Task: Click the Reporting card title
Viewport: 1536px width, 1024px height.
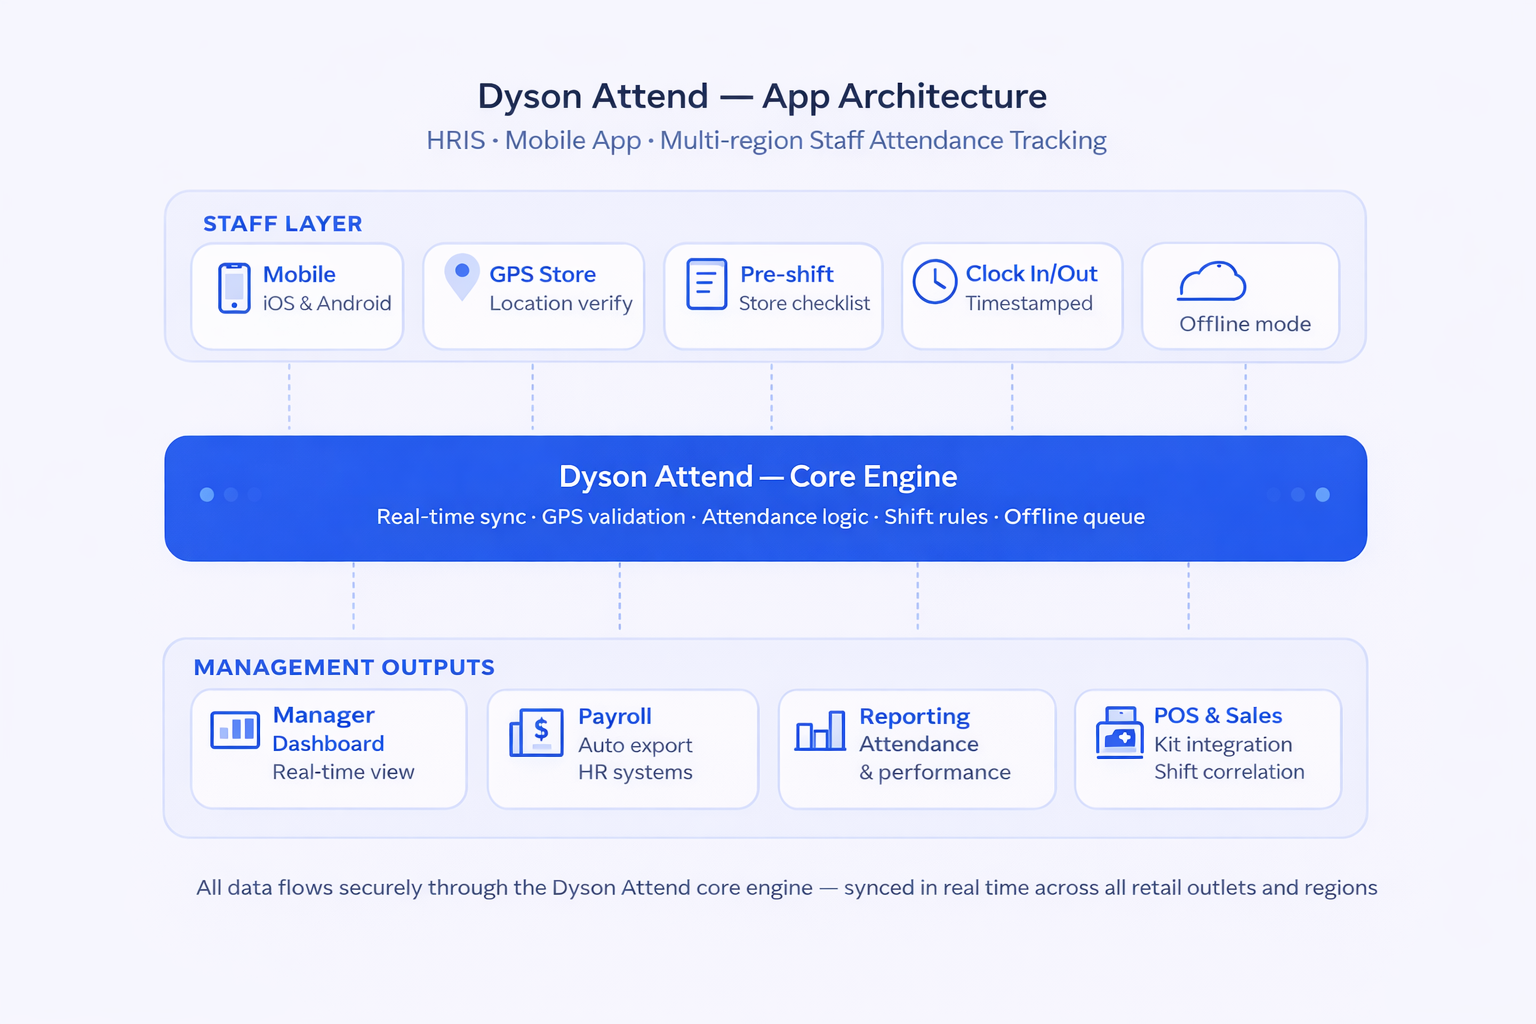Action: (915, 717)
